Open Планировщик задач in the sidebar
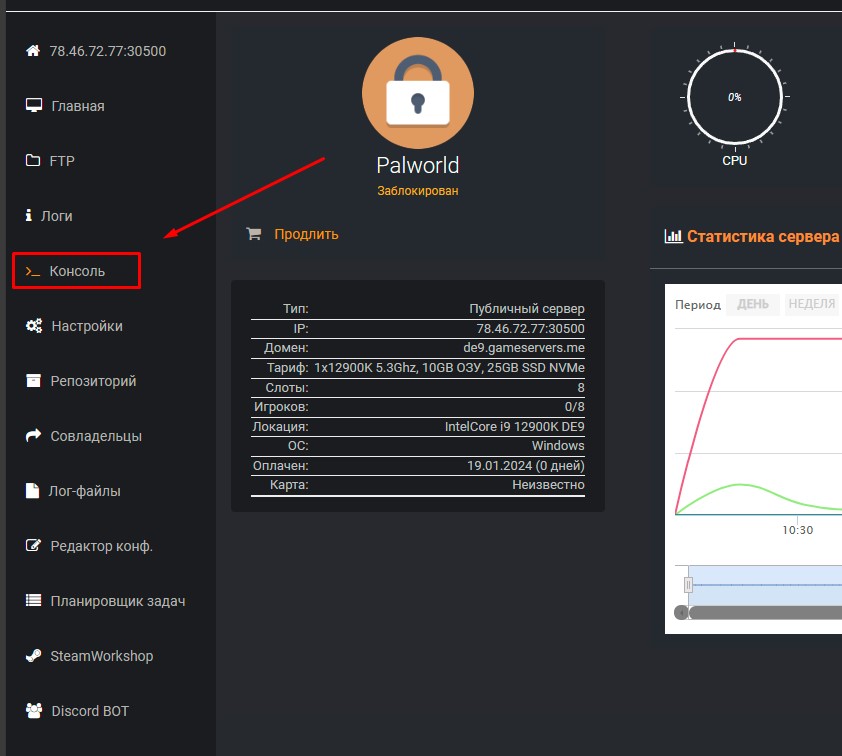This screenshot has width=842, height=756. [x=117, y=601]
